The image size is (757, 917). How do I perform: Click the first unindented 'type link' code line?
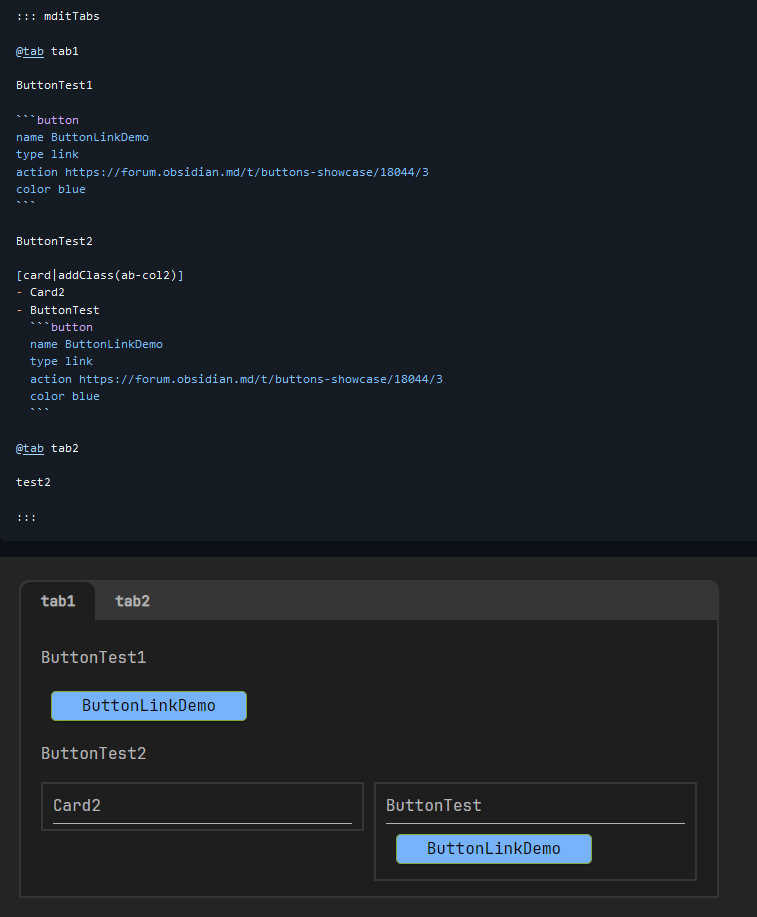pos(47,154)
